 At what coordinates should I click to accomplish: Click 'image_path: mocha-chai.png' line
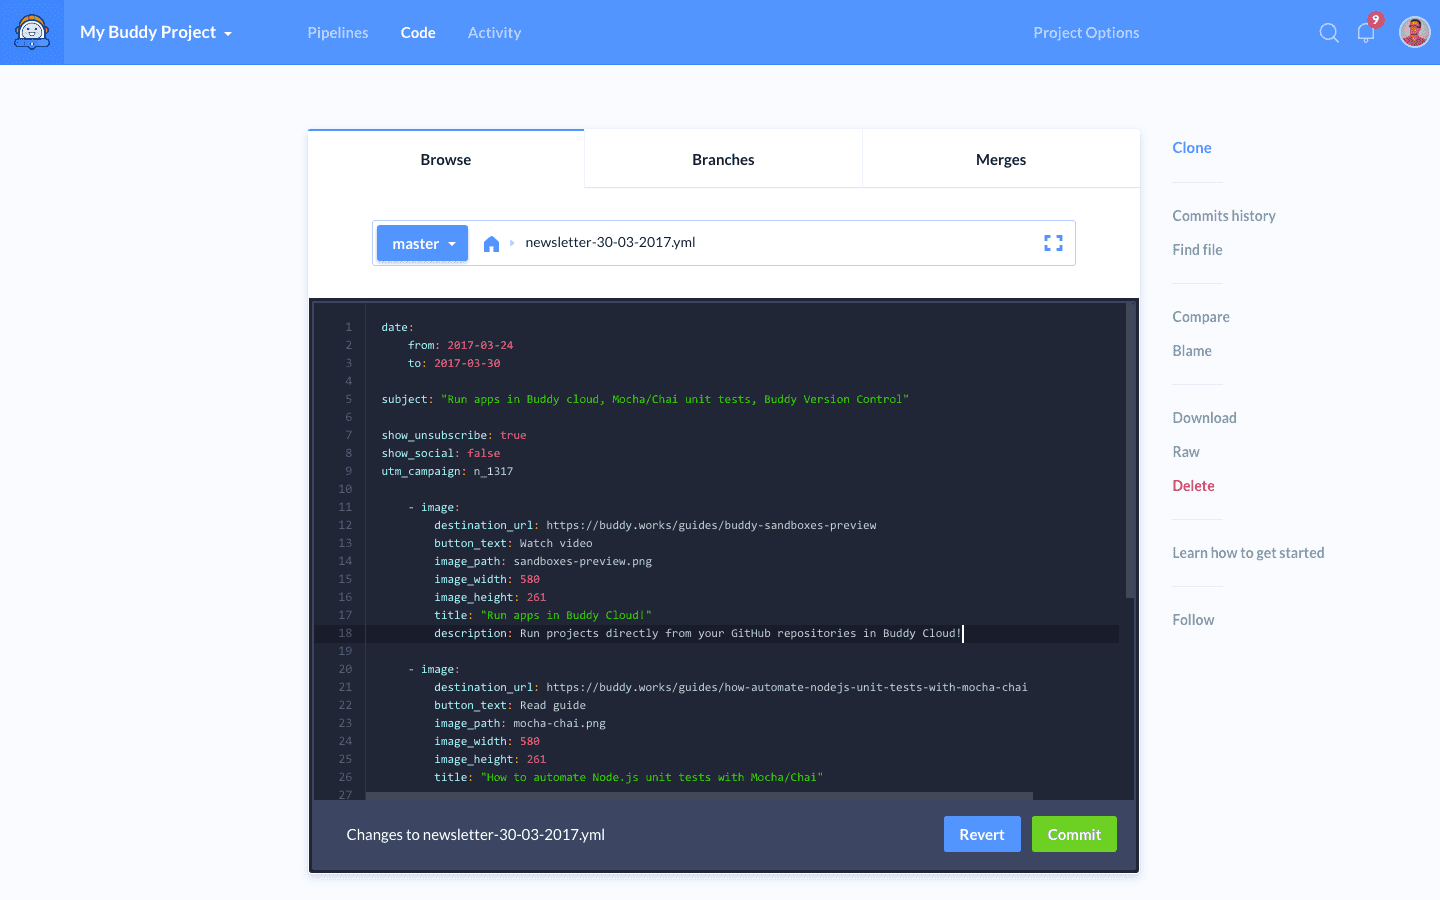click(x=520, y=723)
